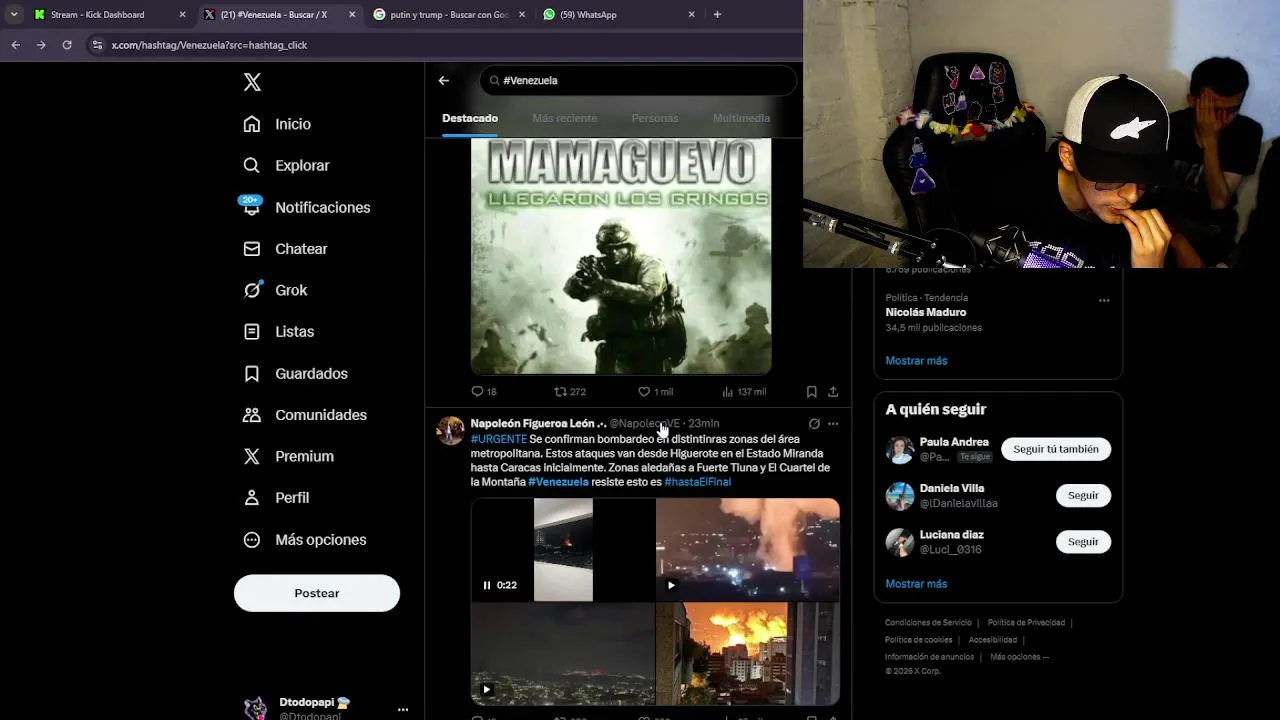Open Accesibilidad link
Screen dimensions: 1280x720
click(x=992, y=640)
